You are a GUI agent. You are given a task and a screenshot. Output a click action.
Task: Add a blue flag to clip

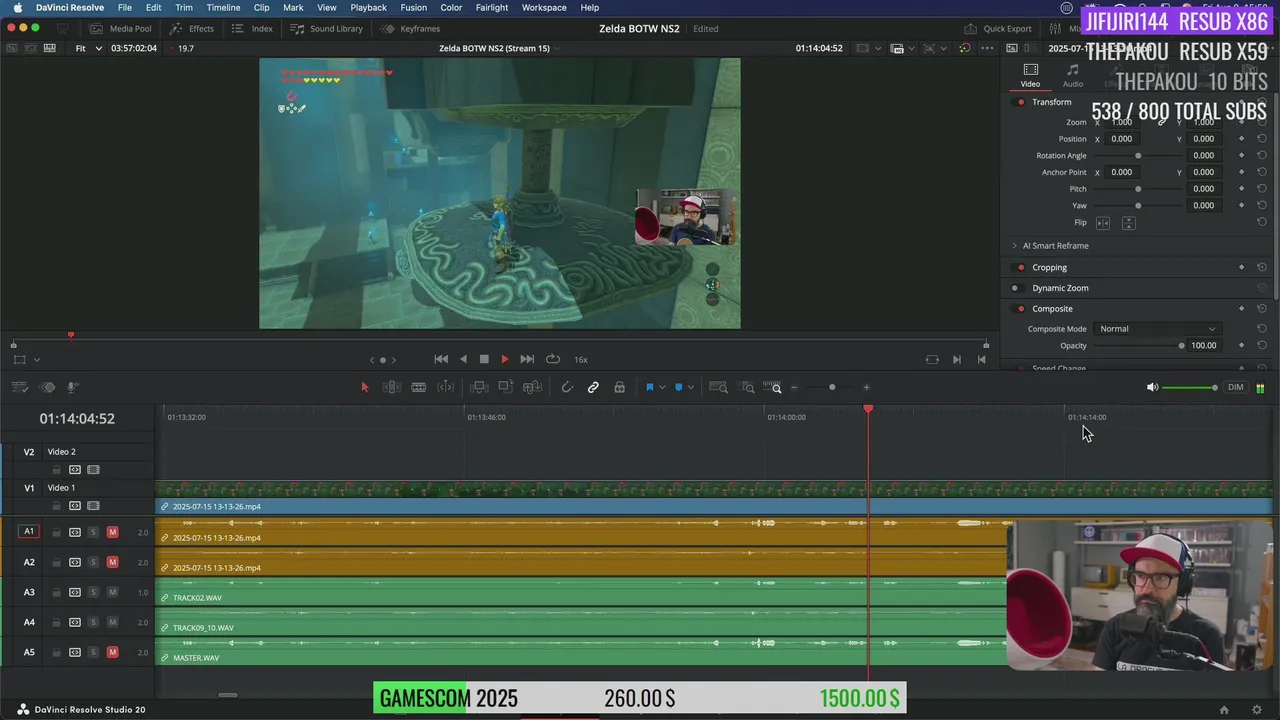[x=649, y=388]
